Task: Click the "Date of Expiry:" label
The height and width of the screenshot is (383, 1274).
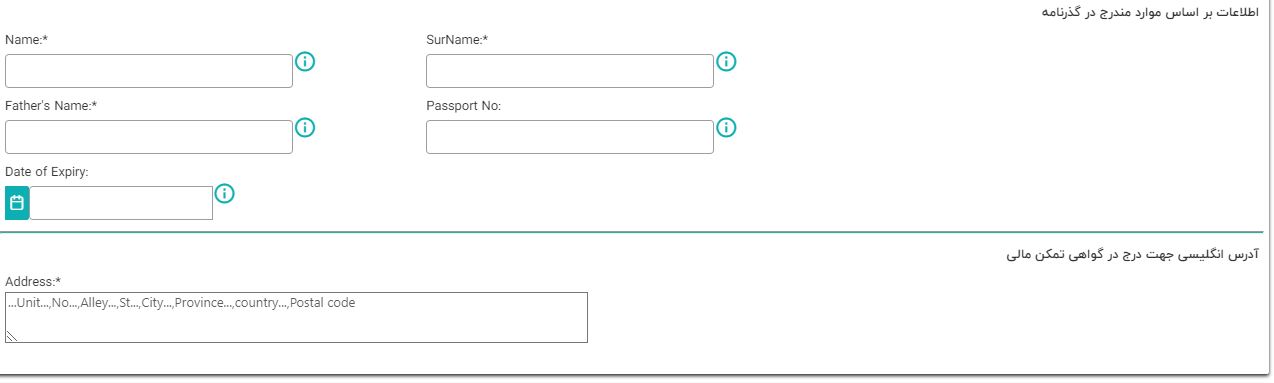Action: [47, 172]
